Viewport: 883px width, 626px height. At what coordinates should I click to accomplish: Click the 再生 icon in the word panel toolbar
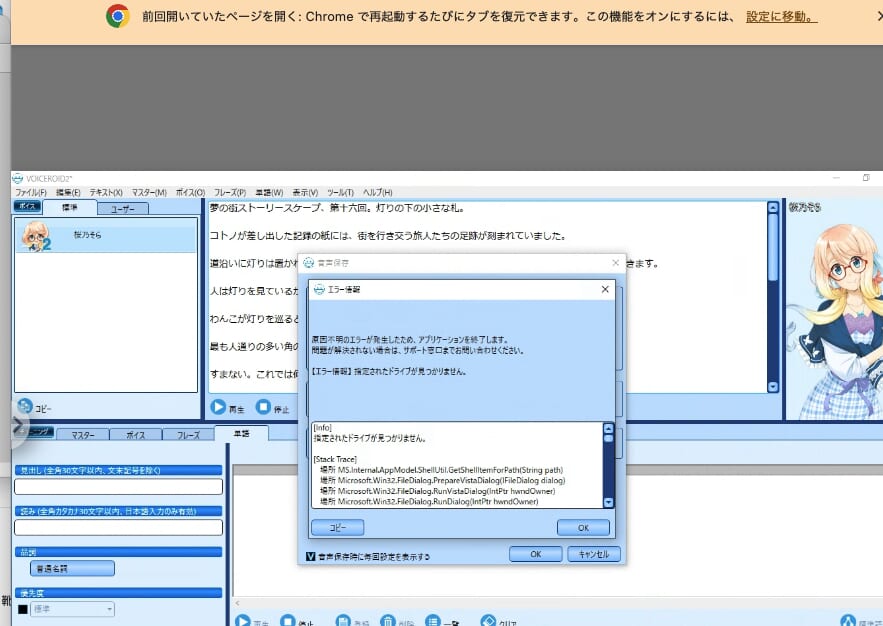click(x=243, y=621)
